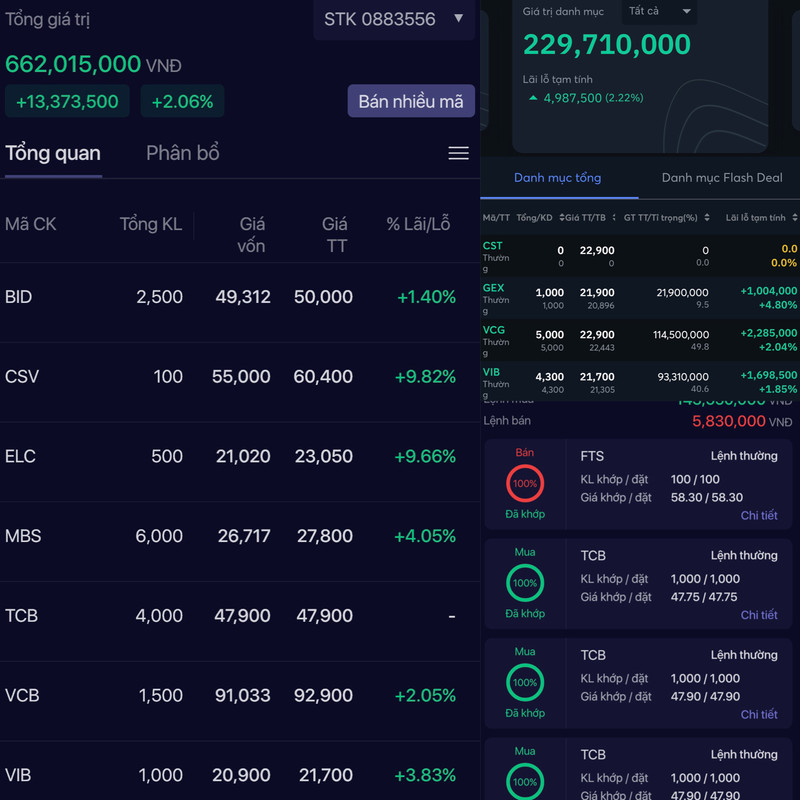This screenshot has width=800, height=800.
Task: Click CSV's market price 60,400
Action: 323,377
